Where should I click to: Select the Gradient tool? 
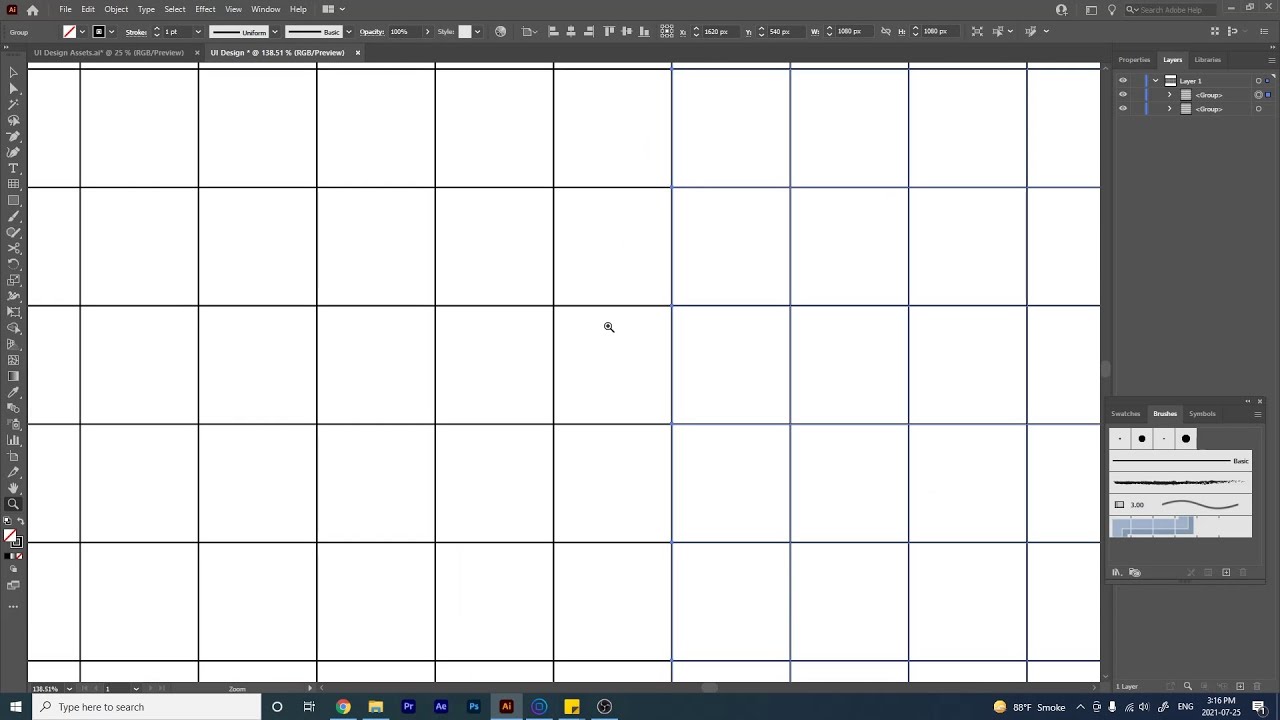[x=13, y=376]
